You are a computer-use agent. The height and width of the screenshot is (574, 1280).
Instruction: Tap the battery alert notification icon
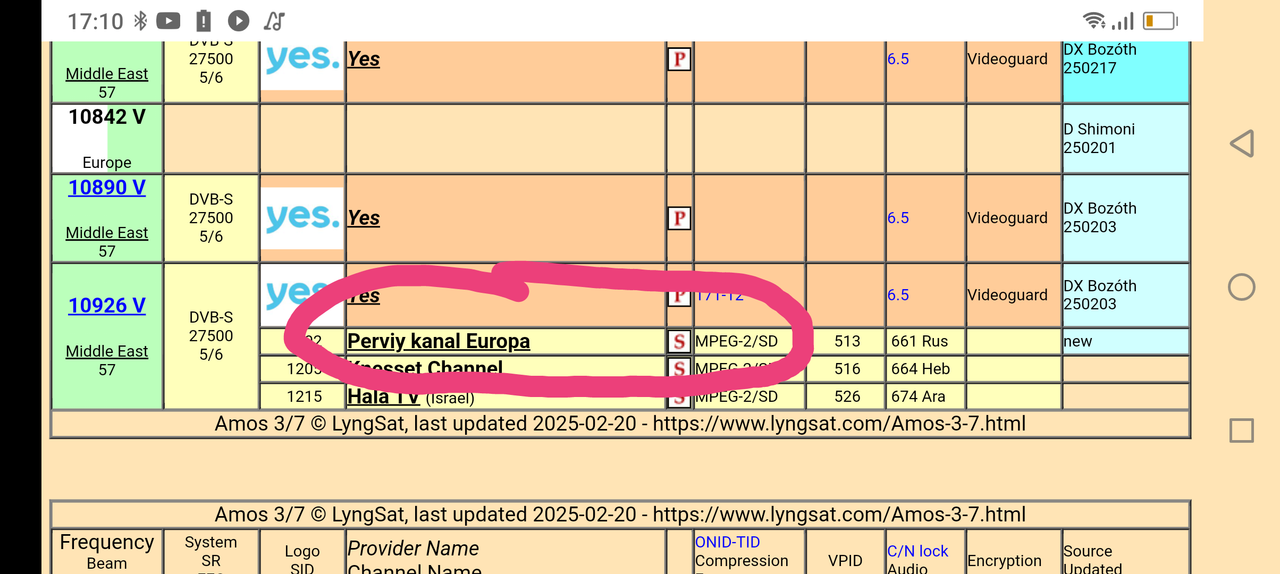(204, 21)
